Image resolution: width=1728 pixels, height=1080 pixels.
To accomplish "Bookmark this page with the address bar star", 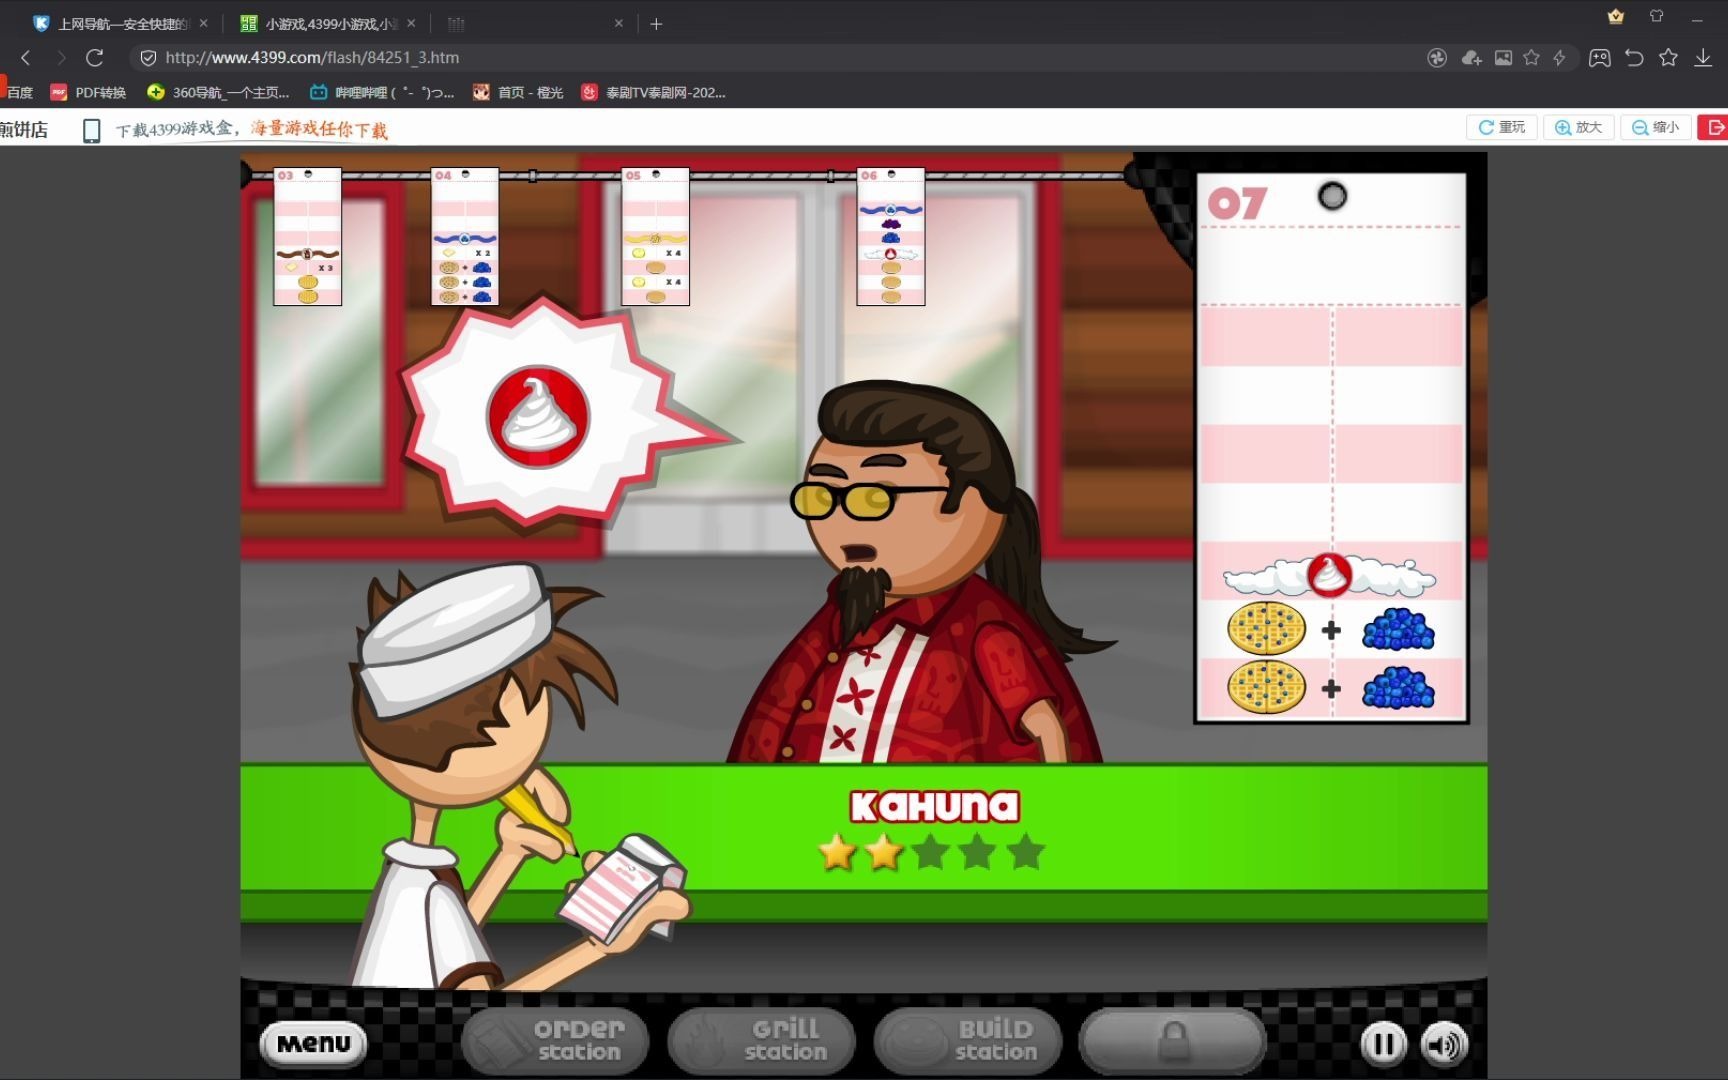I will point(1531,58).
